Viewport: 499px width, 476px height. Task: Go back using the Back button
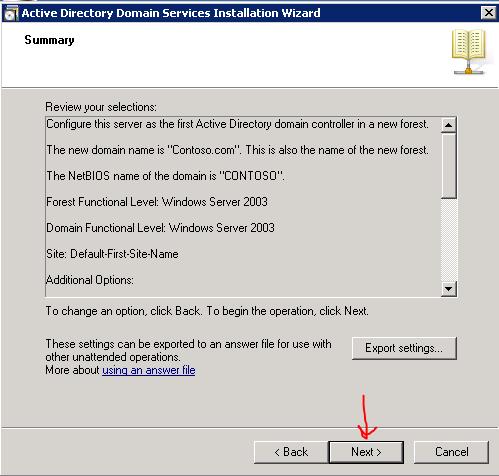tap(291, 452)
